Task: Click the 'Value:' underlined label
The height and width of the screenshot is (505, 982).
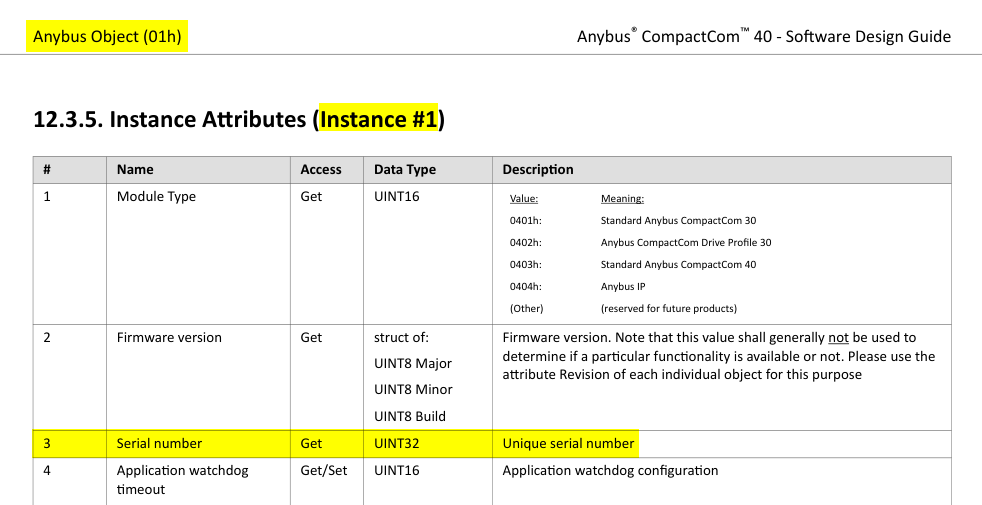Action: (524, 199)
